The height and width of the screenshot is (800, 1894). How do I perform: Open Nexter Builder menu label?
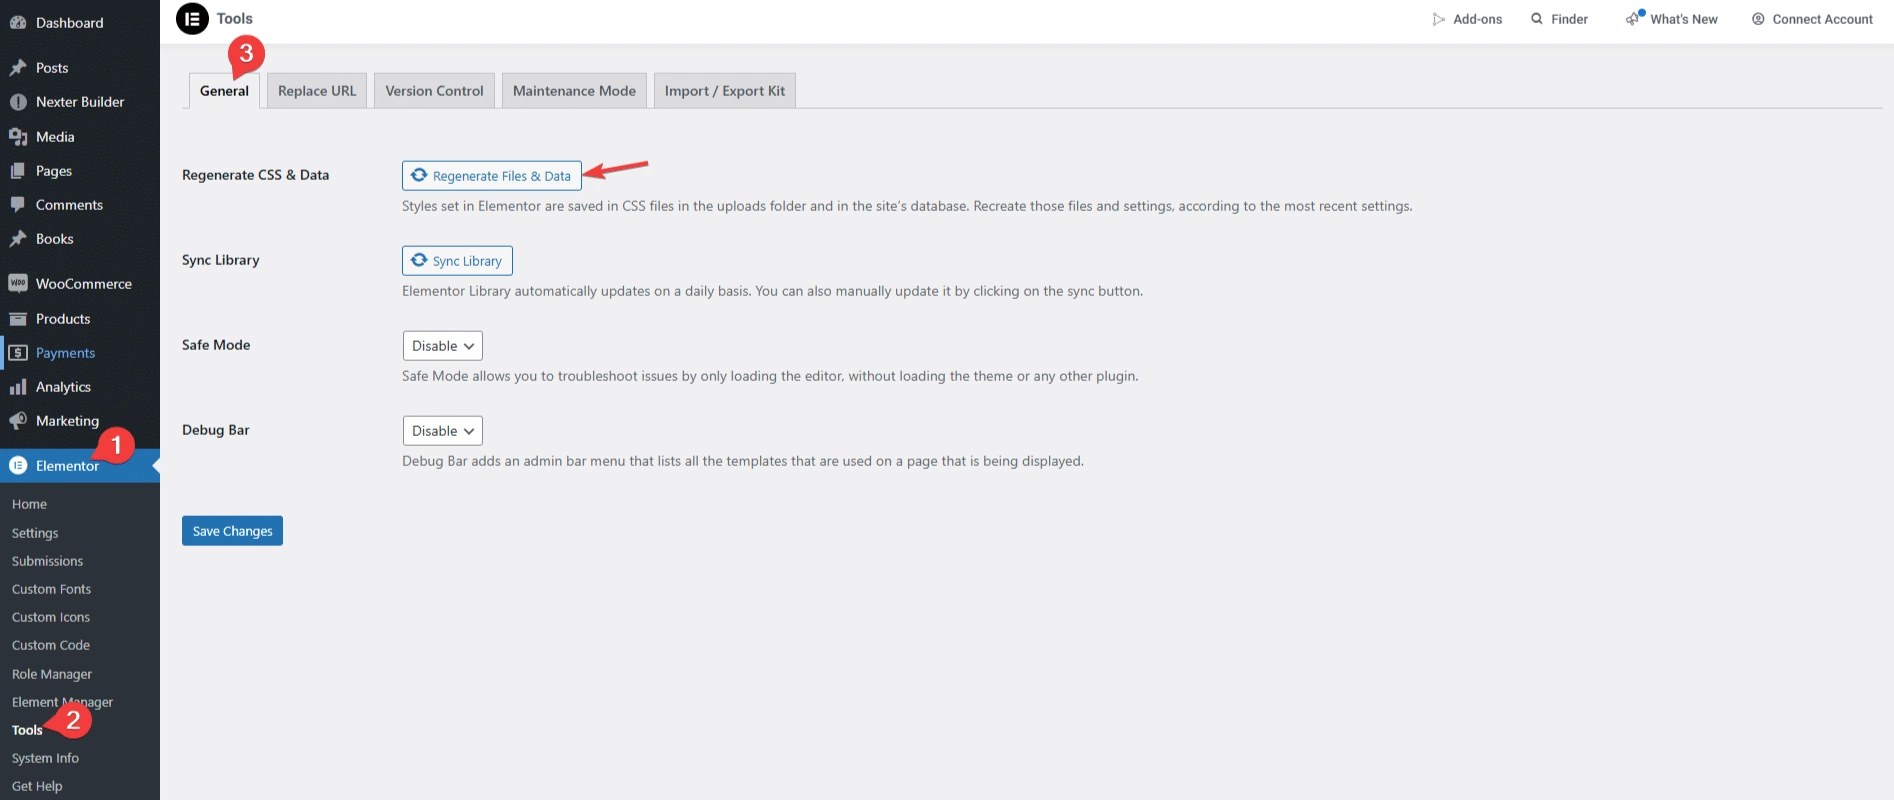click(x=80, y=102)
